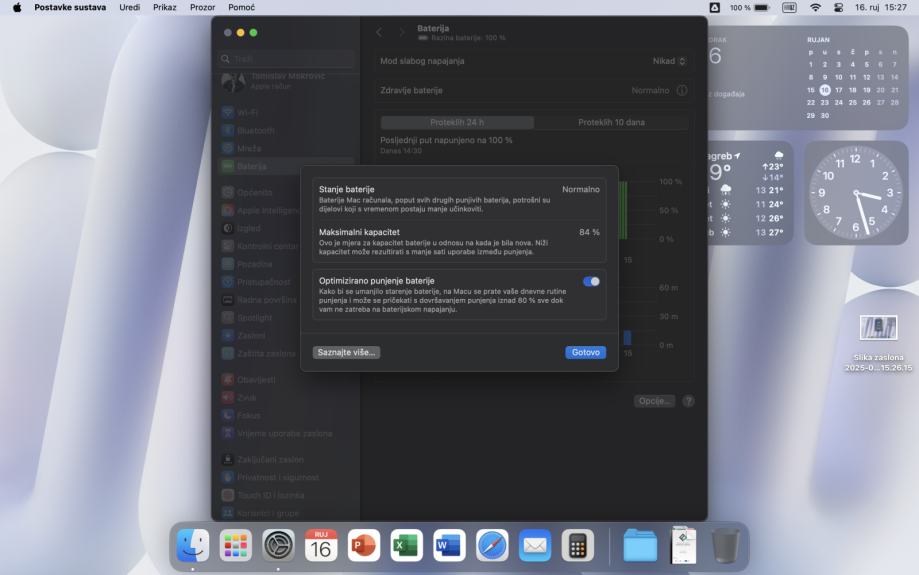
Task: Open Mail from the Dock
Action: click(x=535, y=546)
